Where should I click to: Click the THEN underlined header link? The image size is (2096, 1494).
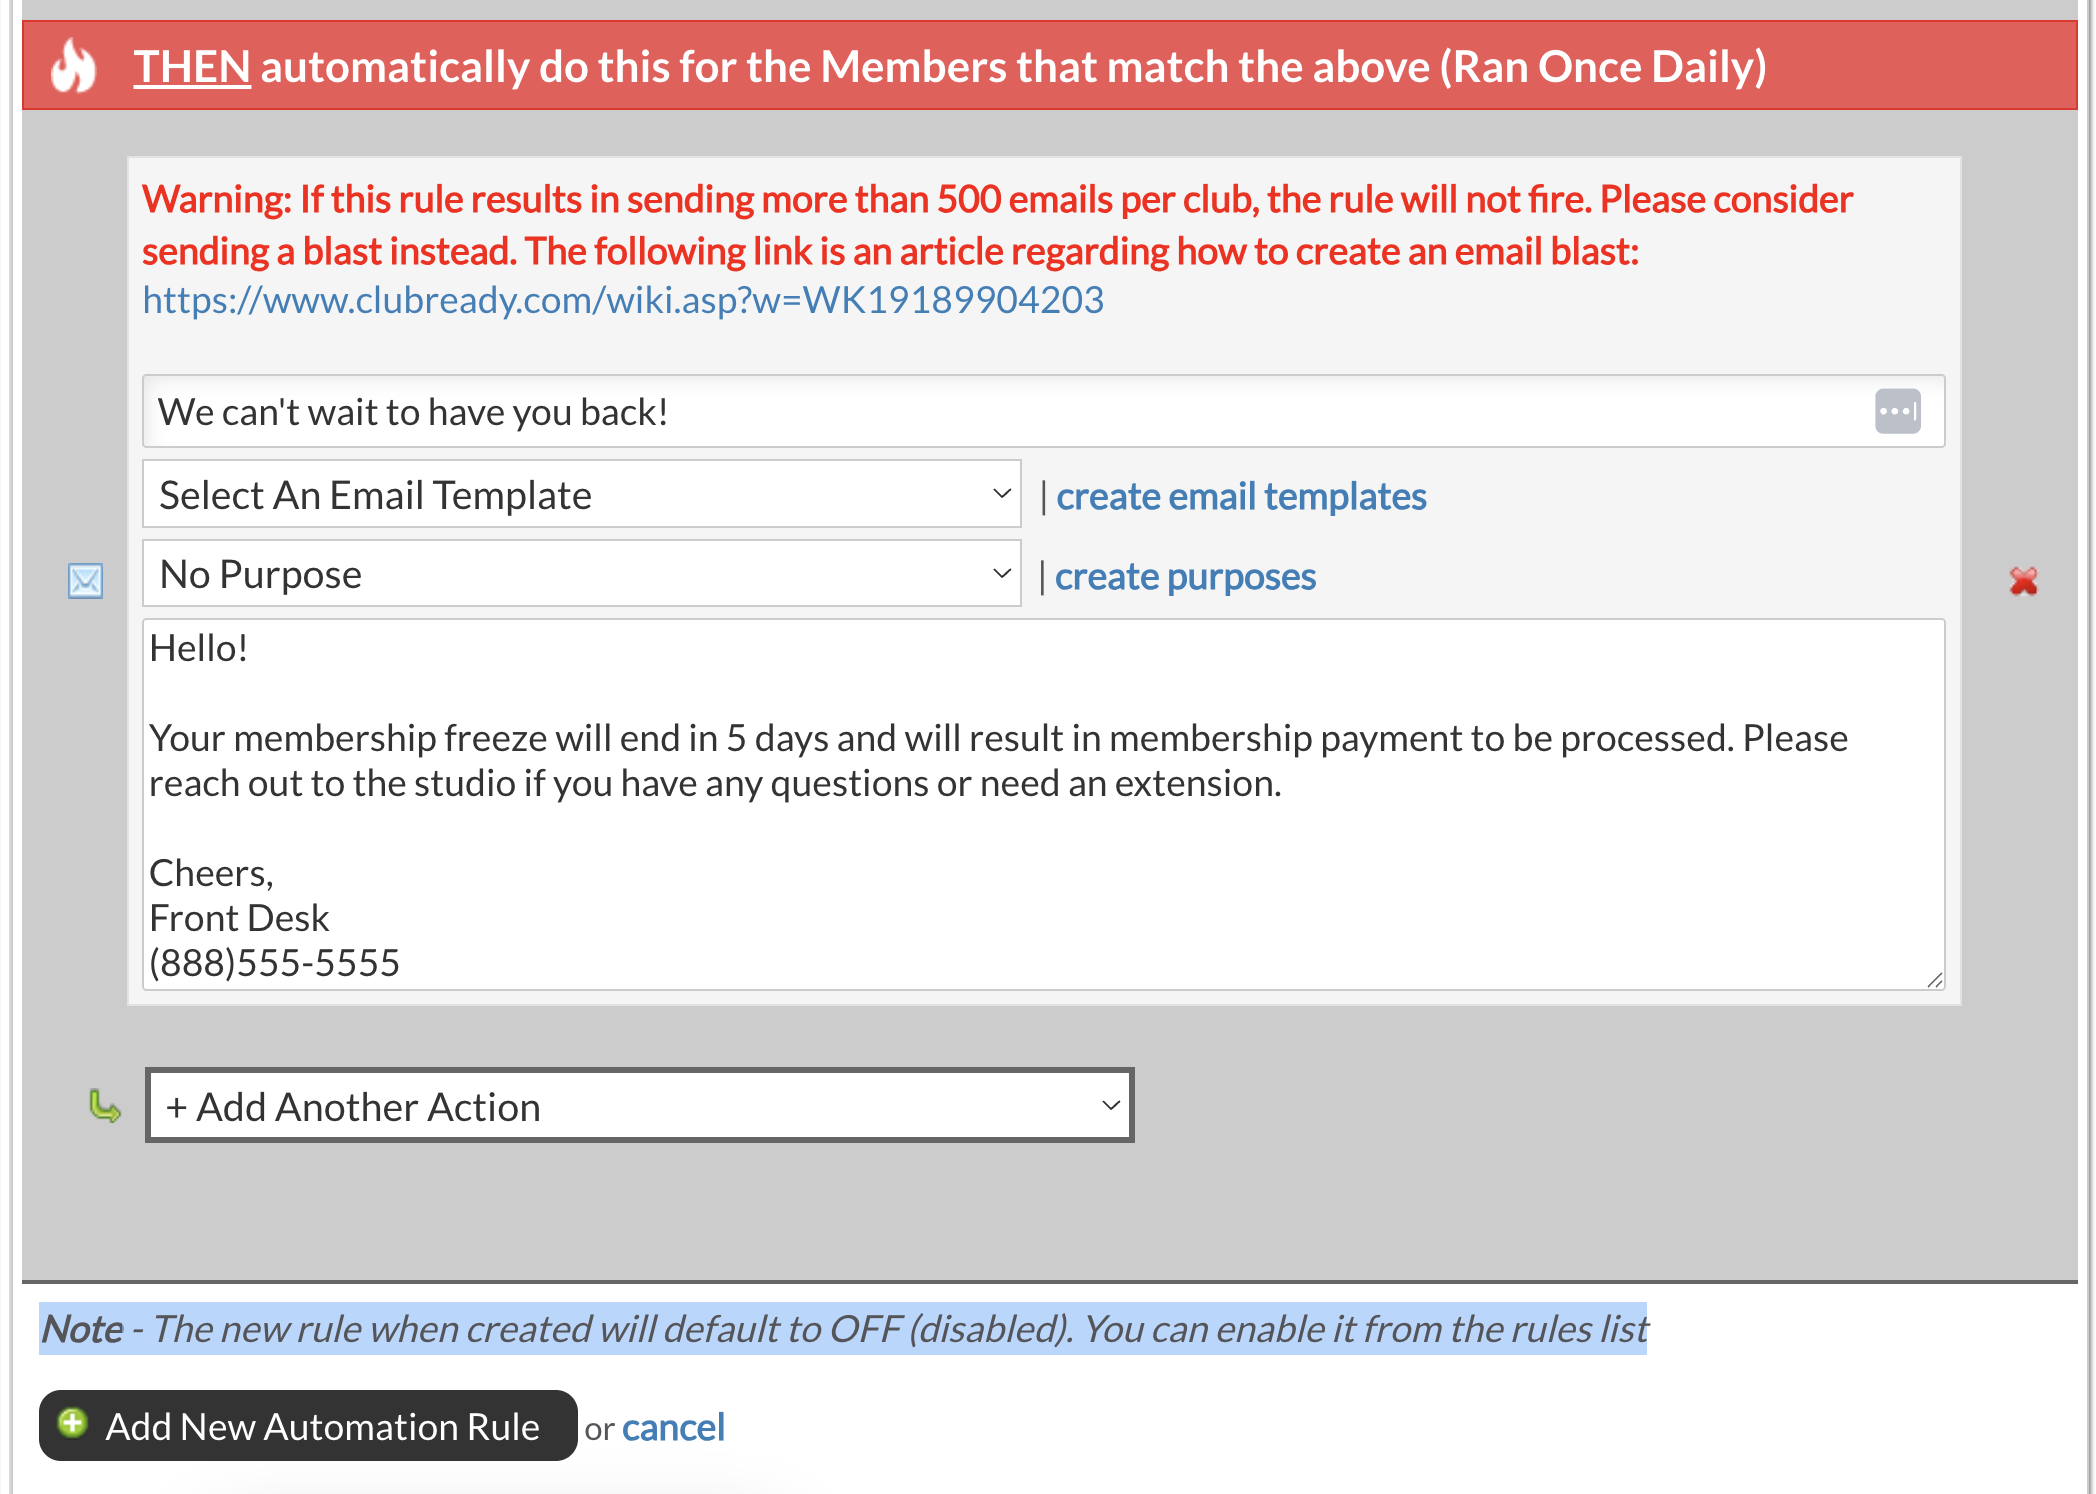[x=192, y=67]
